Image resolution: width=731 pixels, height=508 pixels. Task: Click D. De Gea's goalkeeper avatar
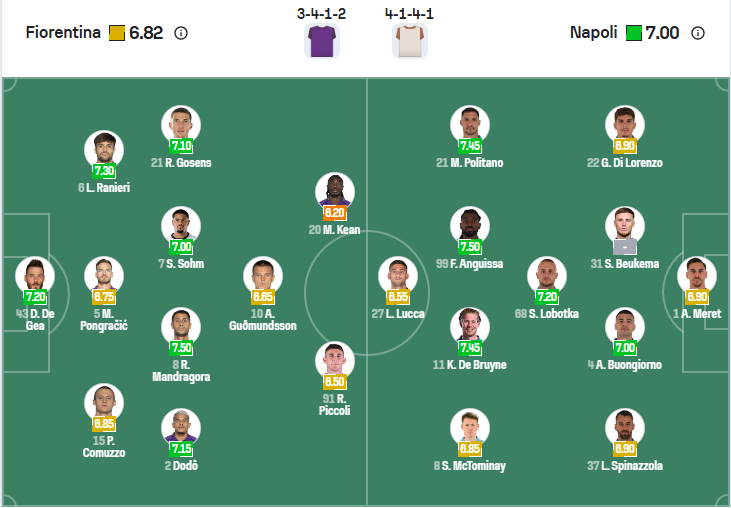click(x=35, y=275)
